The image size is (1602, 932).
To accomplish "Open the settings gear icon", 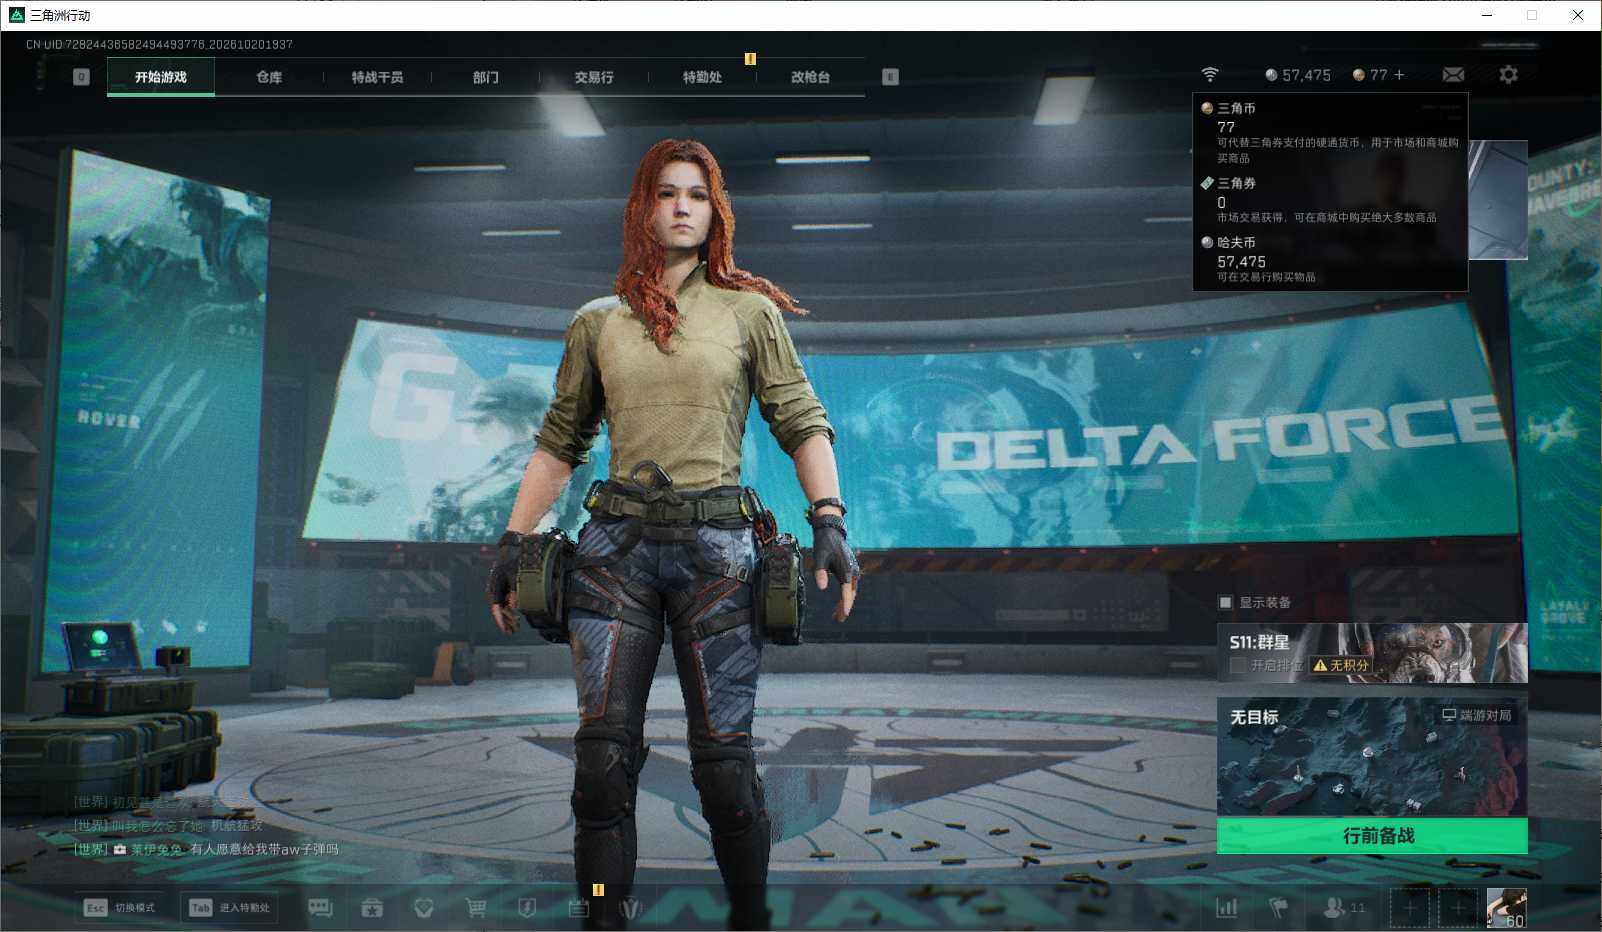I will (1508, 75).
